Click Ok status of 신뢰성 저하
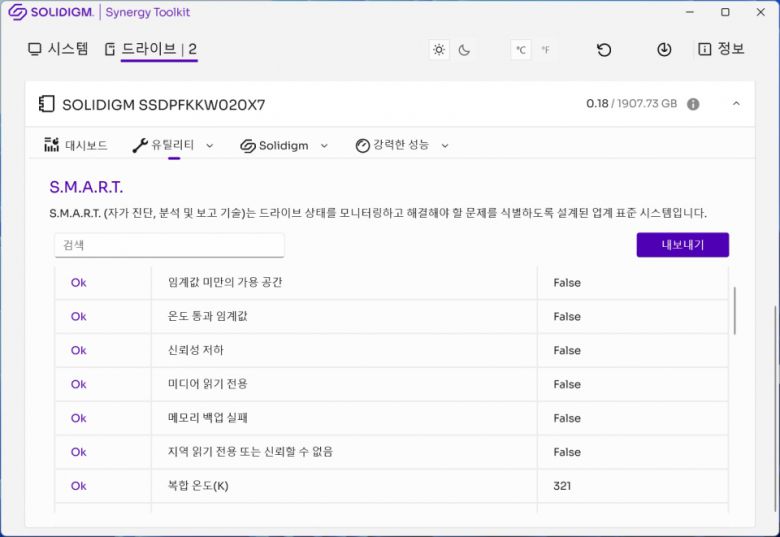Image resolution: width=780 pixels, height=537 pixels. tap(79, 351)
